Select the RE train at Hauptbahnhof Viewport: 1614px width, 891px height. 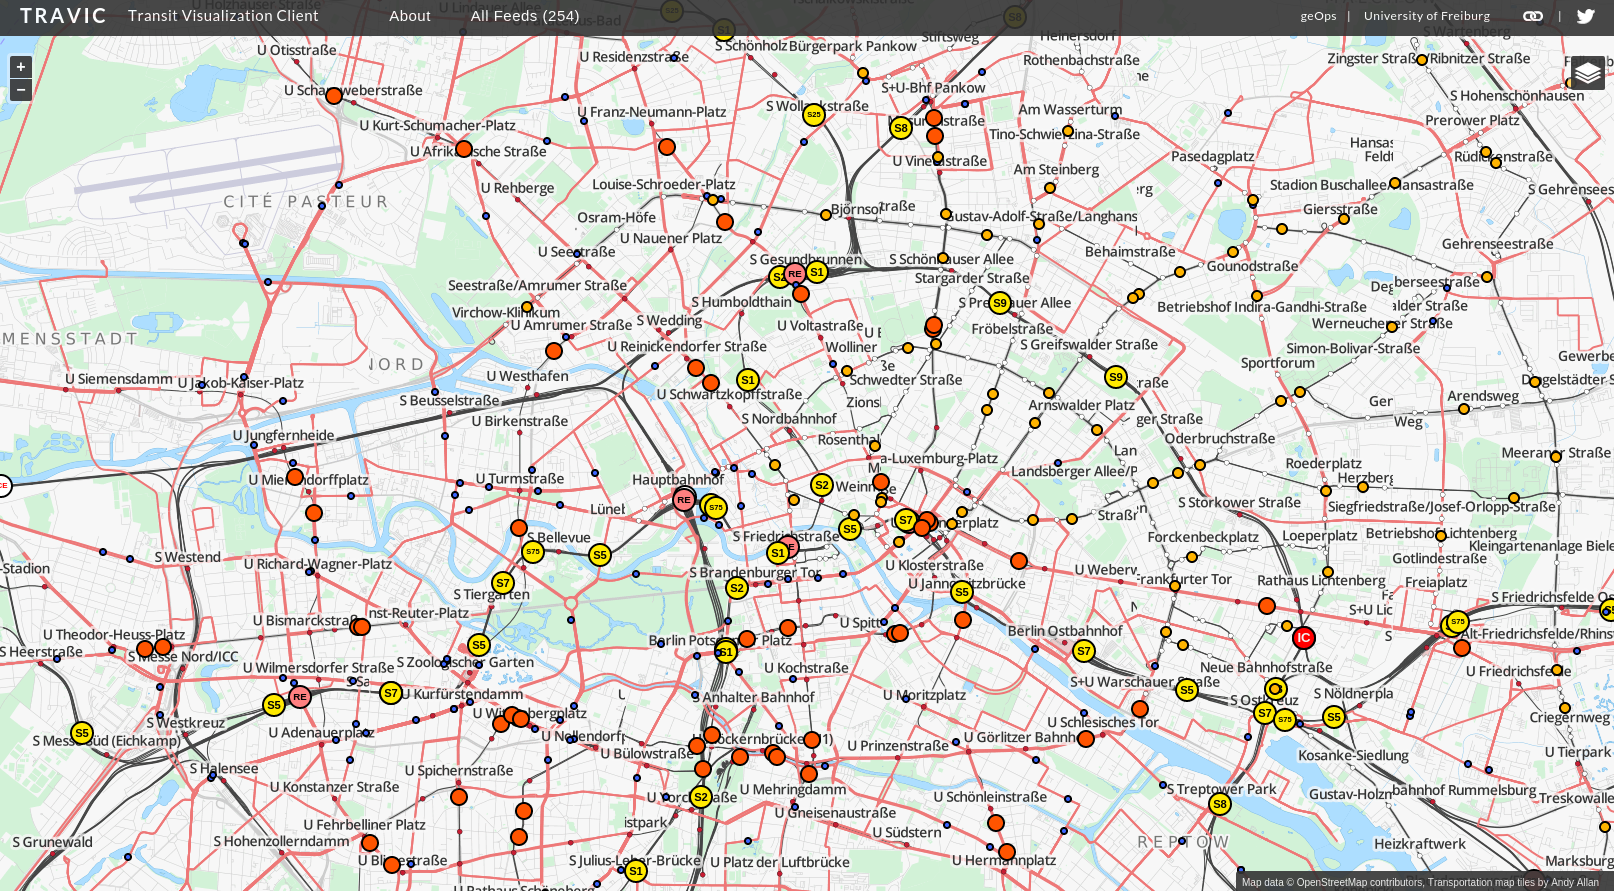pos(684,499)
